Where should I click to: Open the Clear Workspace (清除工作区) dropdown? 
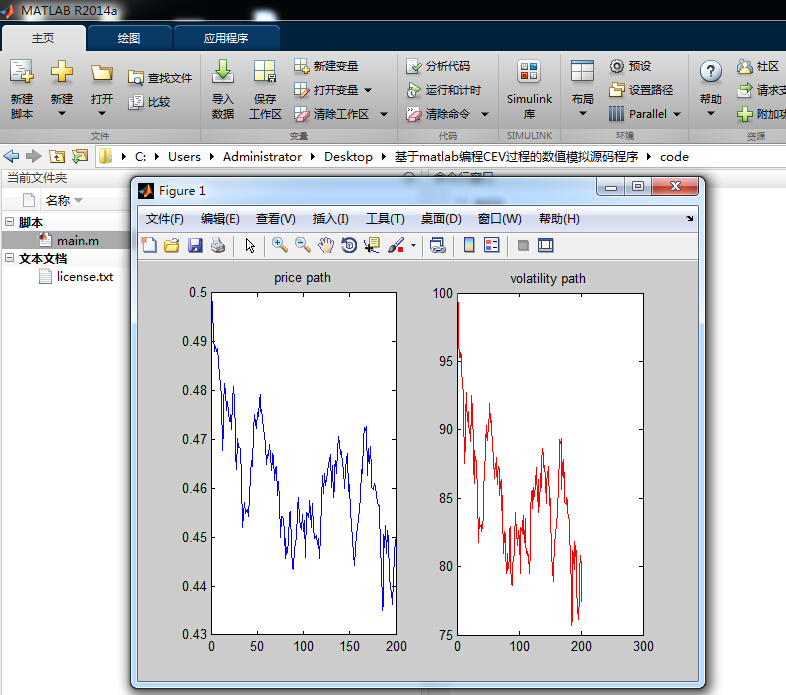click(x=384, y=114)
